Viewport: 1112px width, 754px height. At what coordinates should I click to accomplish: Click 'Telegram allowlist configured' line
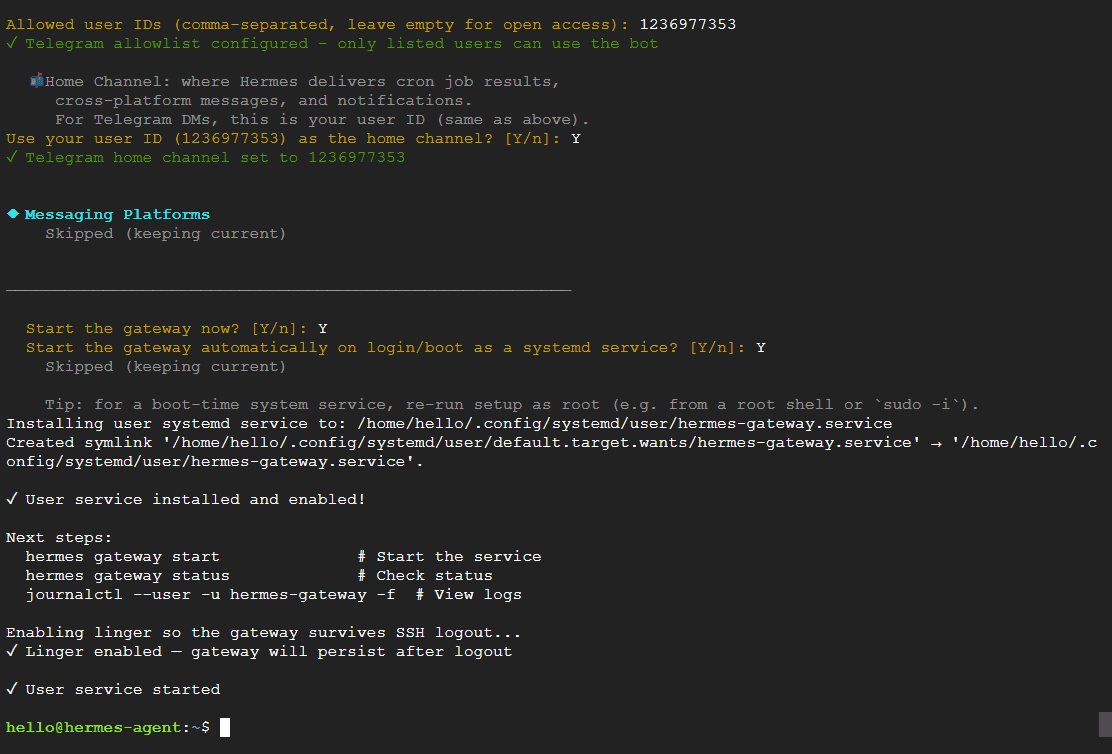pyautogui.click(x=332, y=43)
